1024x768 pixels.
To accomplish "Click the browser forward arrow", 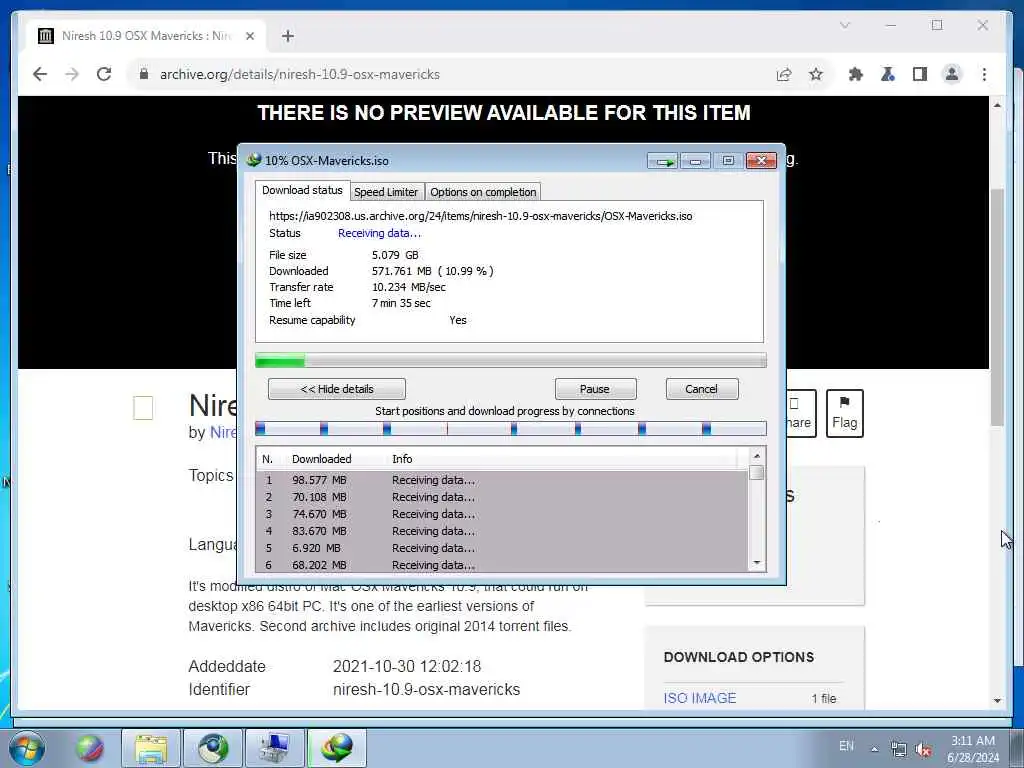I will pos(72,74).
